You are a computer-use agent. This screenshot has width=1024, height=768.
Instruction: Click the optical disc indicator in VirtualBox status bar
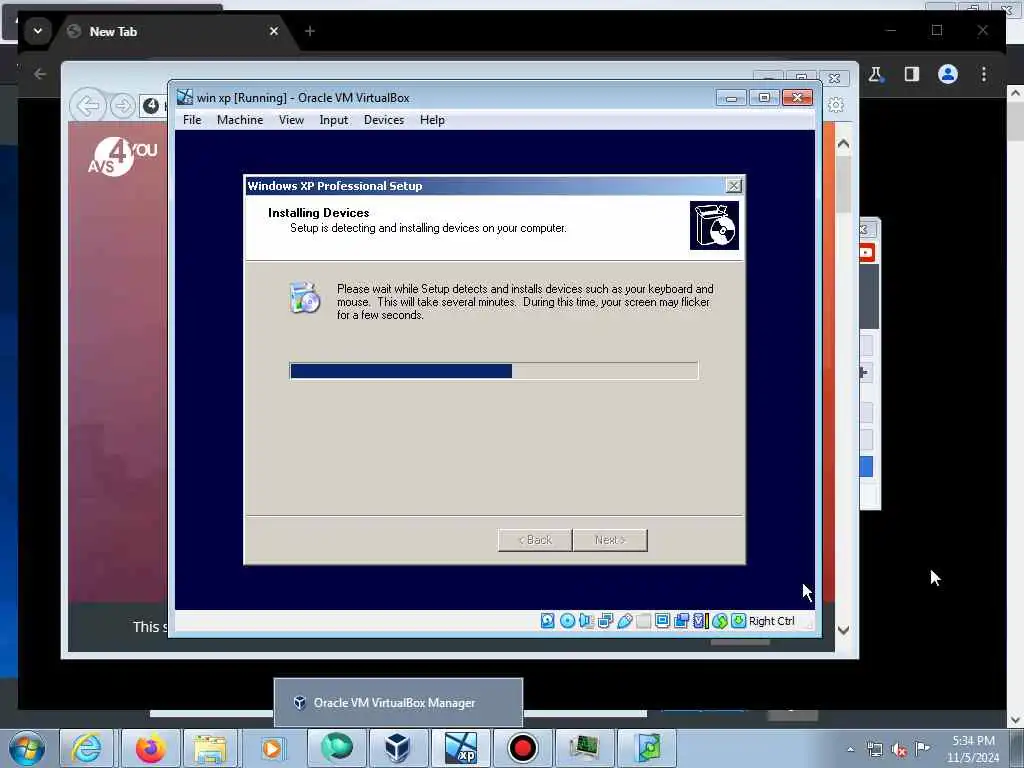pos(567,620)
